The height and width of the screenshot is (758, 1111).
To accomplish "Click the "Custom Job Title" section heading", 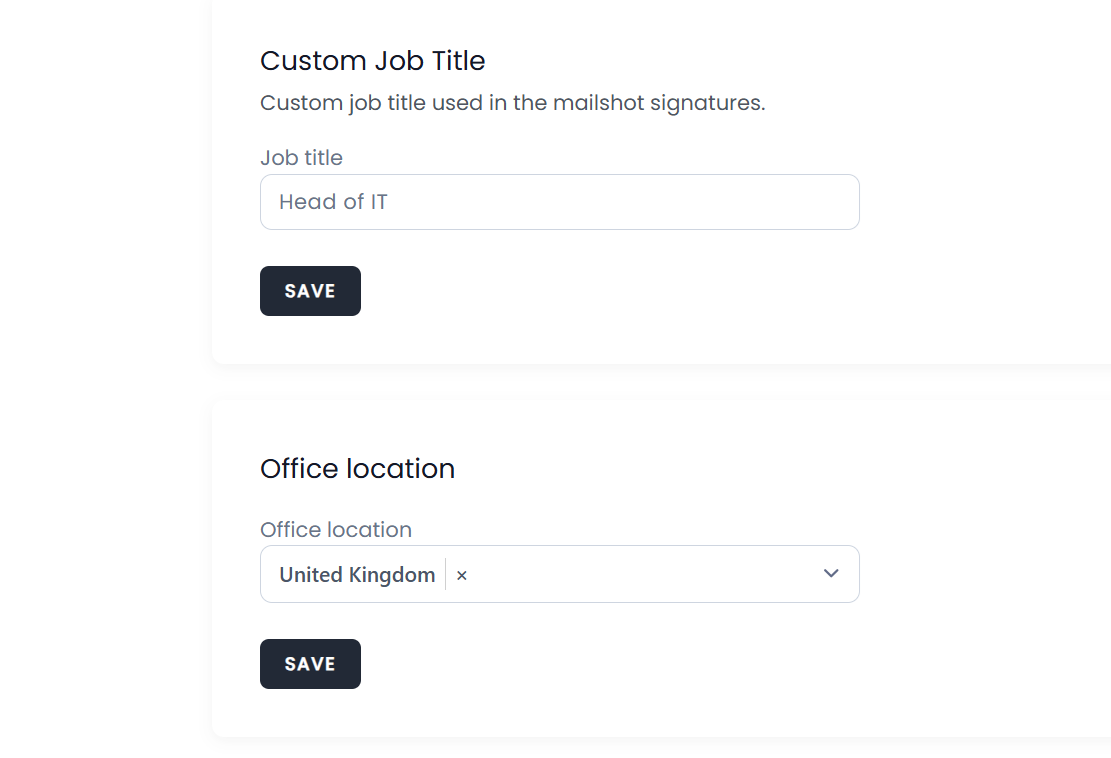I will (372, 61).
